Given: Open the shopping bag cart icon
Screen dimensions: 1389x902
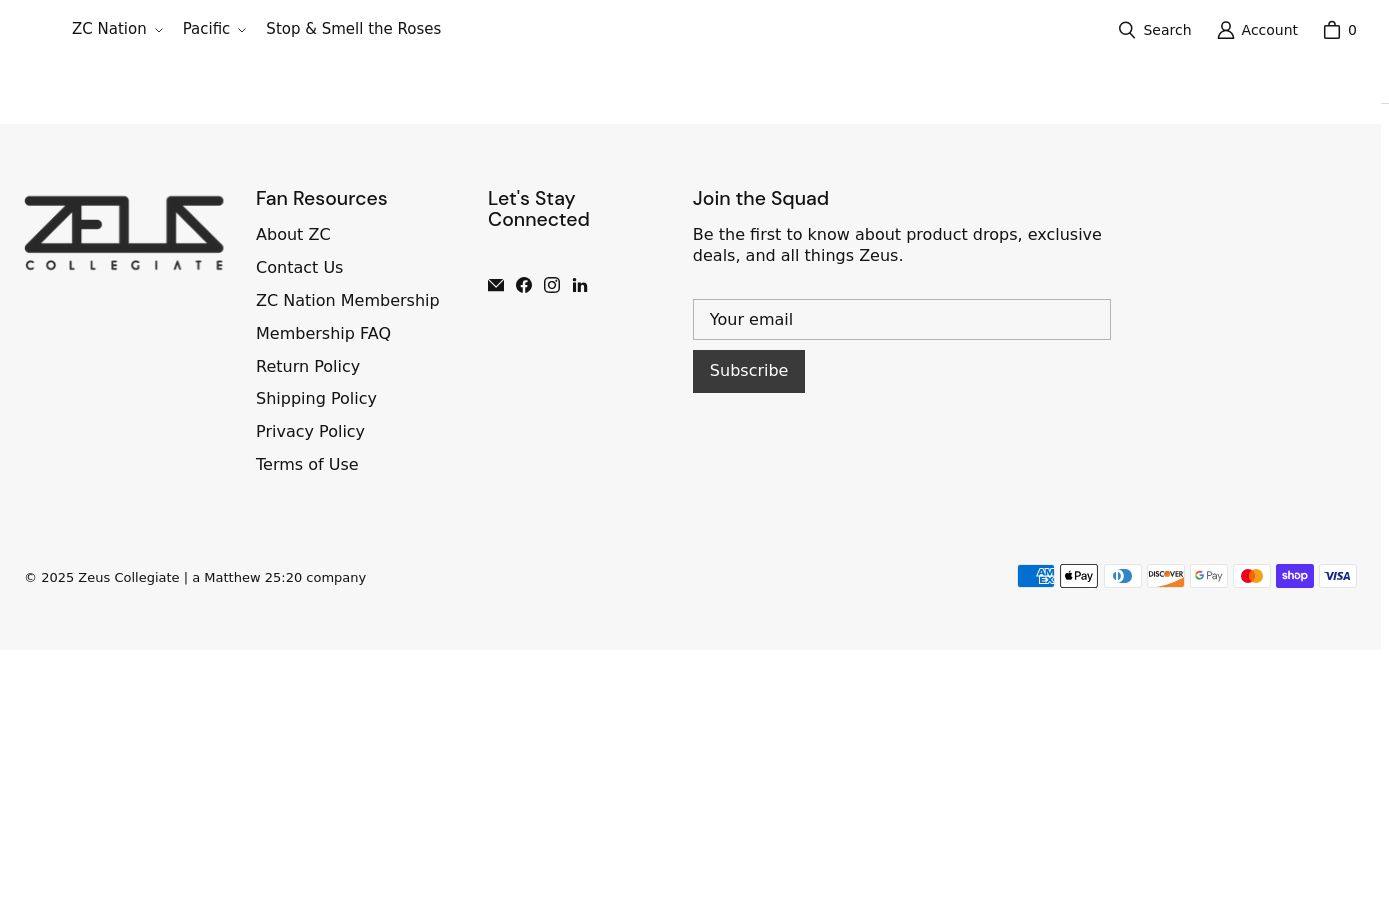Looking at the screenshot, I should click(x=1332, y=30).
